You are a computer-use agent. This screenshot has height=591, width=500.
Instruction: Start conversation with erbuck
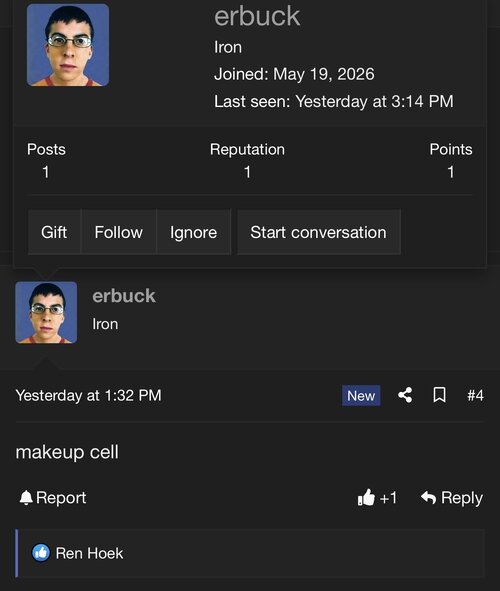point(318,232)
